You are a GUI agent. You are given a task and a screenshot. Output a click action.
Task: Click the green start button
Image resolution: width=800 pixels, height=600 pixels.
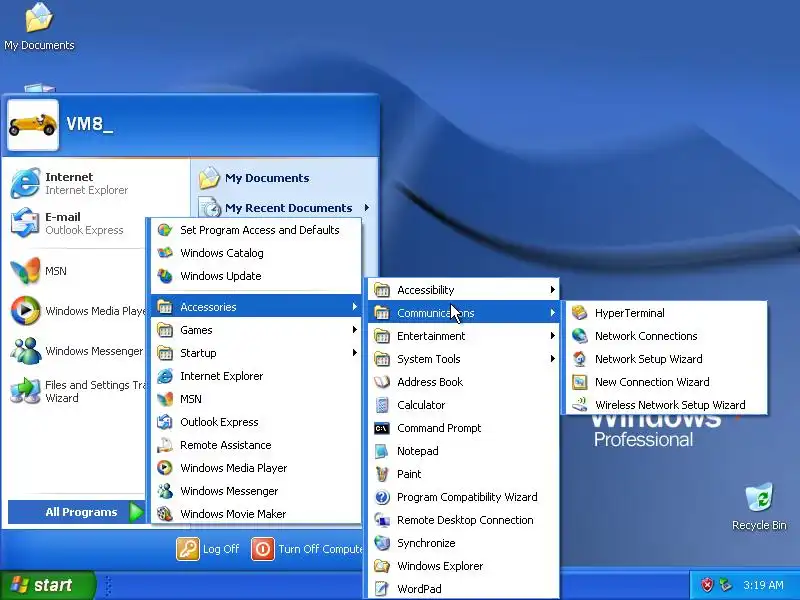pos(47,585)
